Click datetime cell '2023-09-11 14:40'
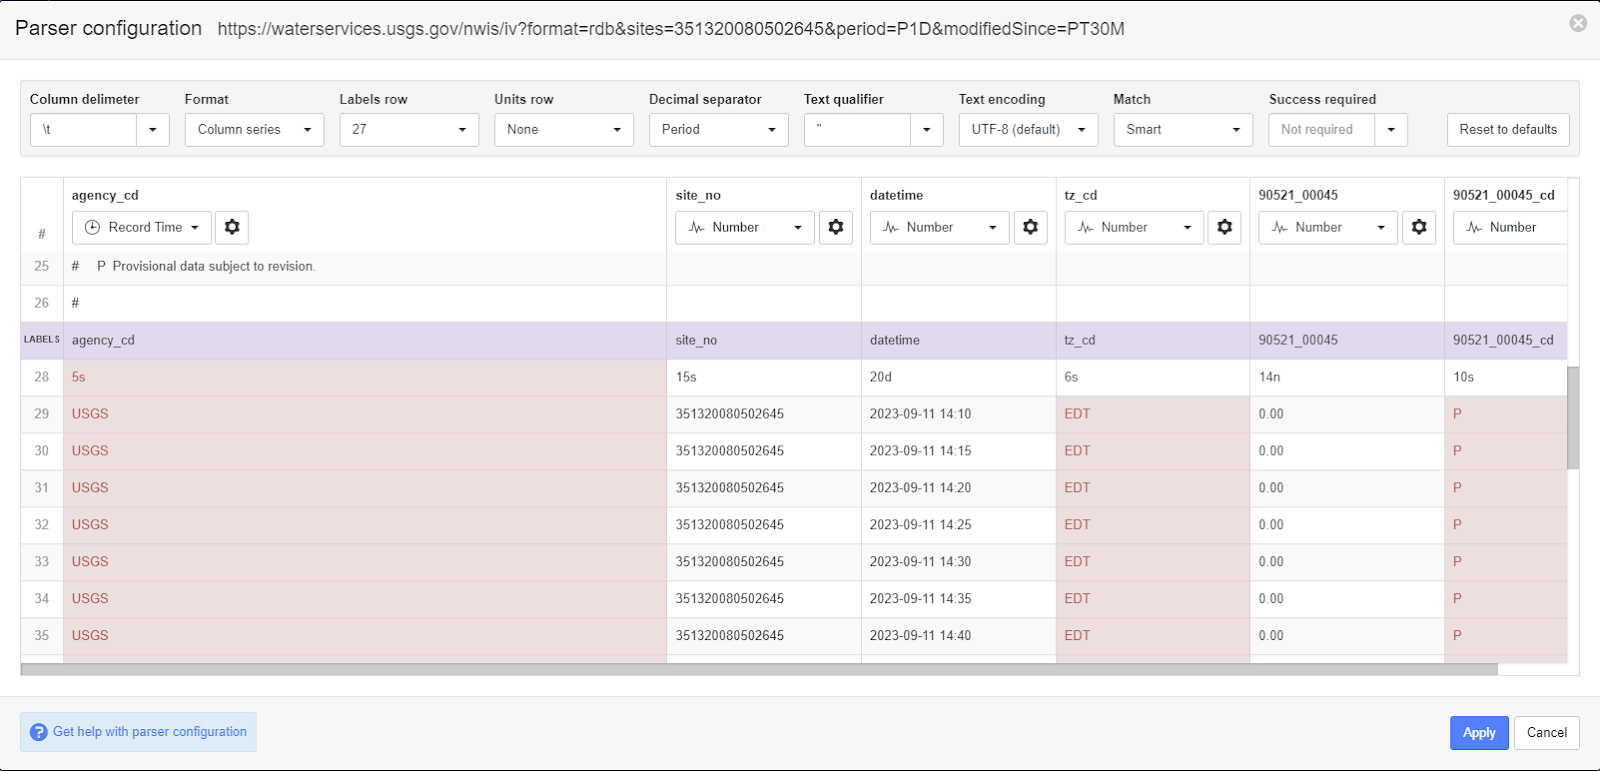 (x=958, y=636)
